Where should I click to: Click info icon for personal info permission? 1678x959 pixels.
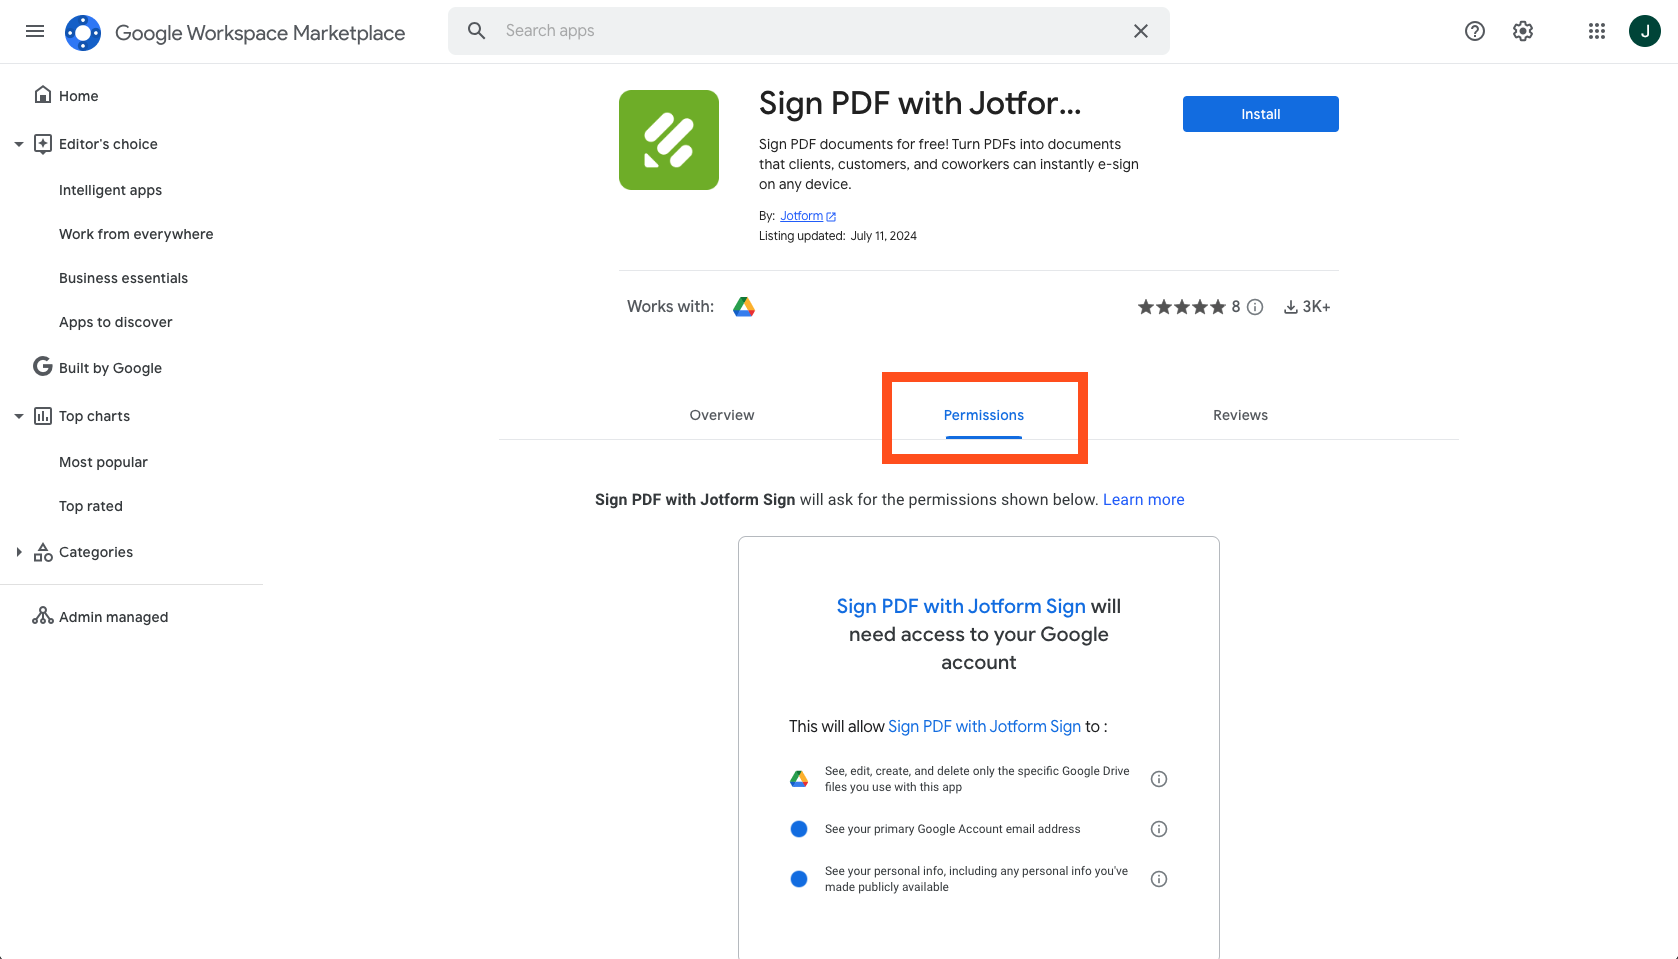pos(1159,879)
